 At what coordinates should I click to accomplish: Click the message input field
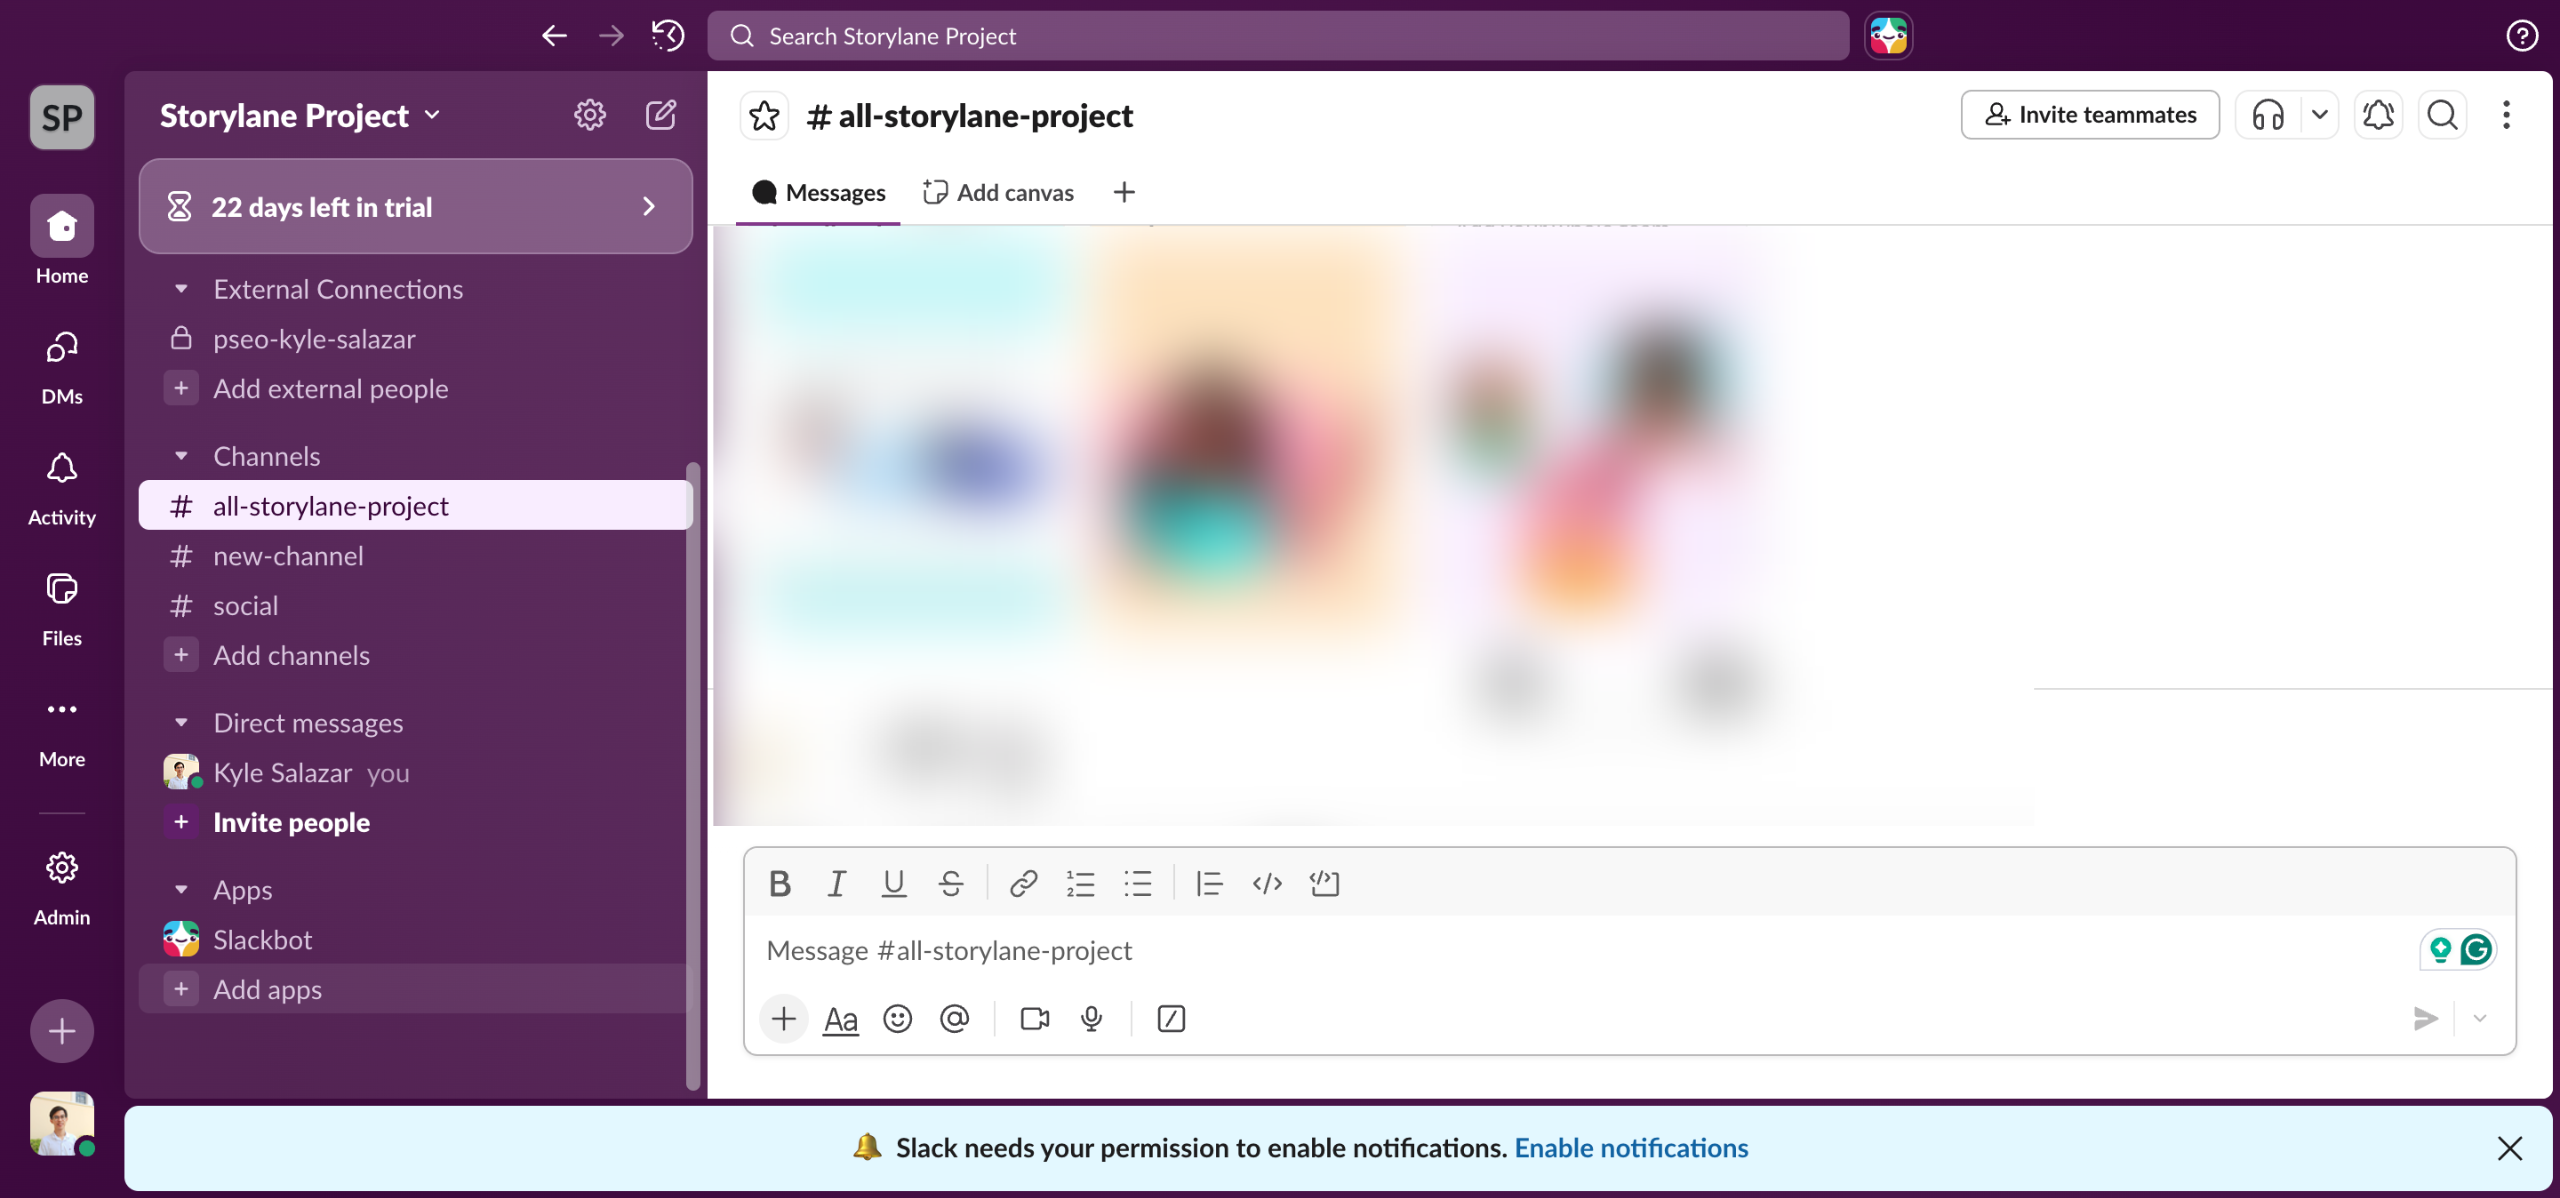(1500, 951)
